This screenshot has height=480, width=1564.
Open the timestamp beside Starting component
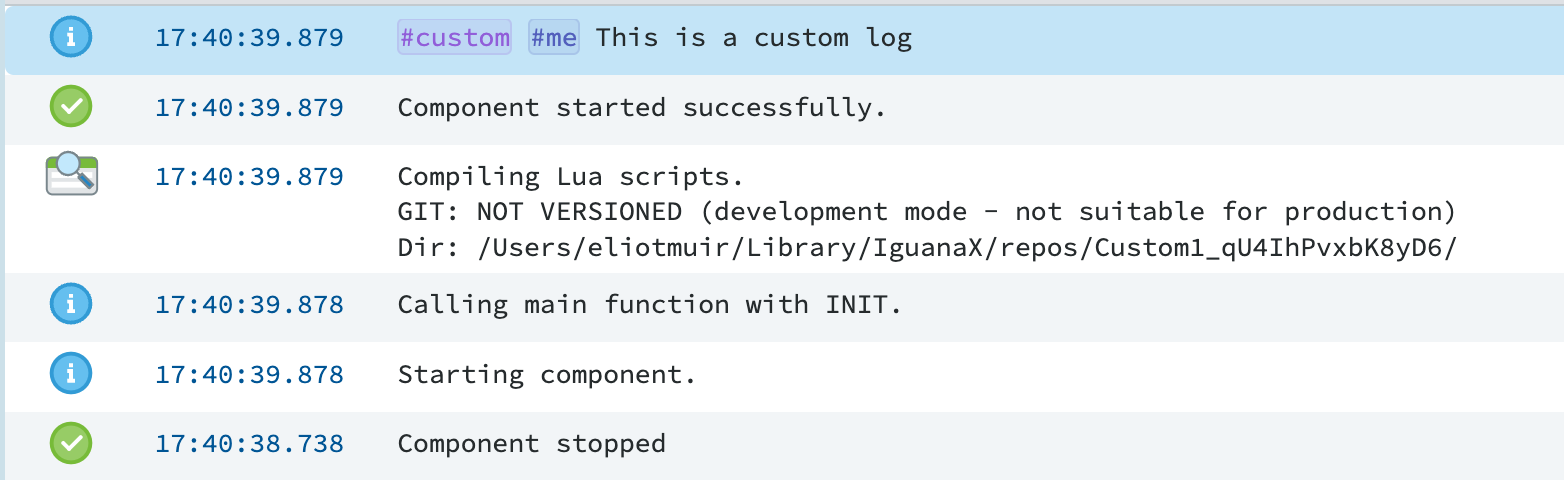pyautogui.click(x=249, y=375)
